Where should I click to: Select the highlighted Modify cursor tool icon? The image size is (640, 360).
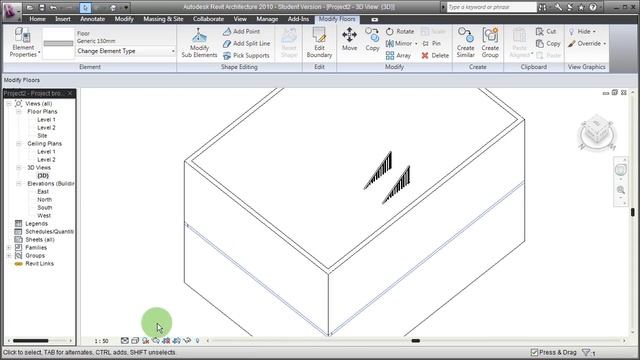pyautogui.click(x=85, y=8)
